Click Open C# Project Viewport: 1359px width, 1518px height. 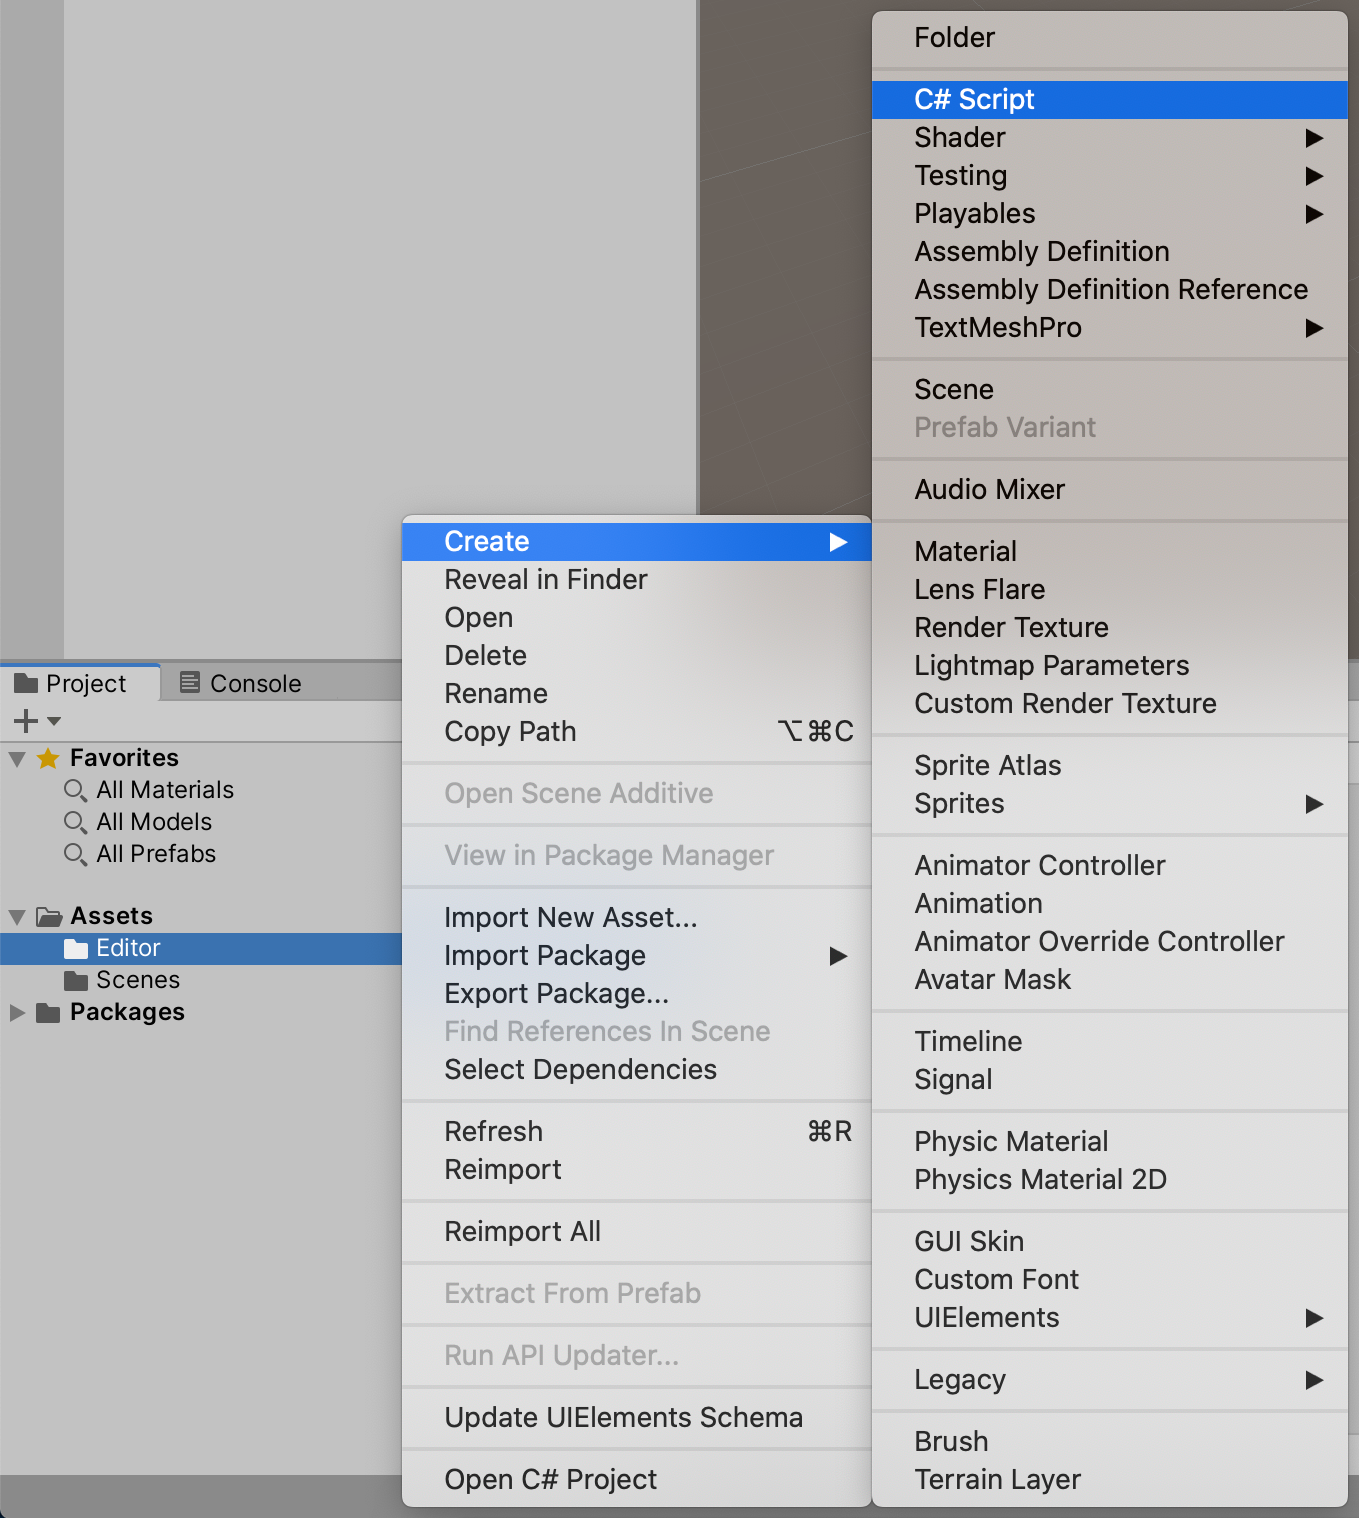[550, 1479]
